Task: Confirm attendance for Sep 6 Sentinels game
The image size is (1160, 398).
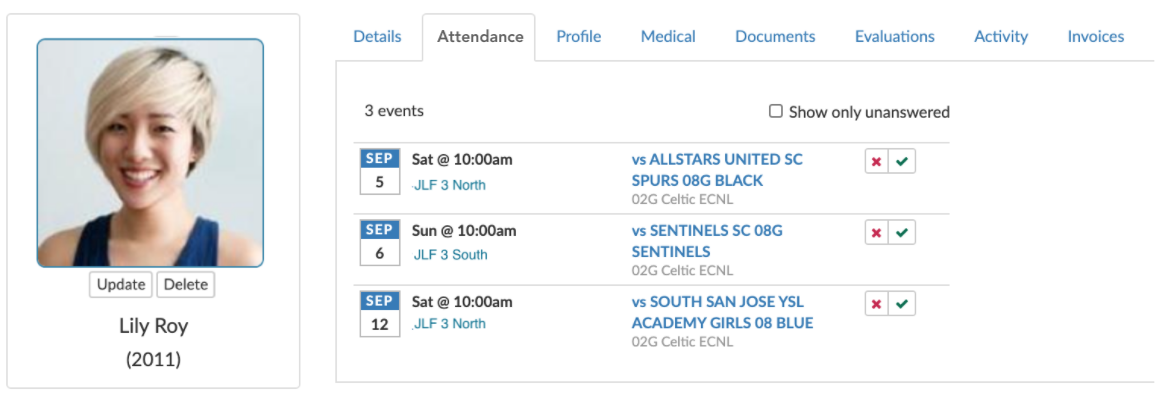Action: pos(902,232)
